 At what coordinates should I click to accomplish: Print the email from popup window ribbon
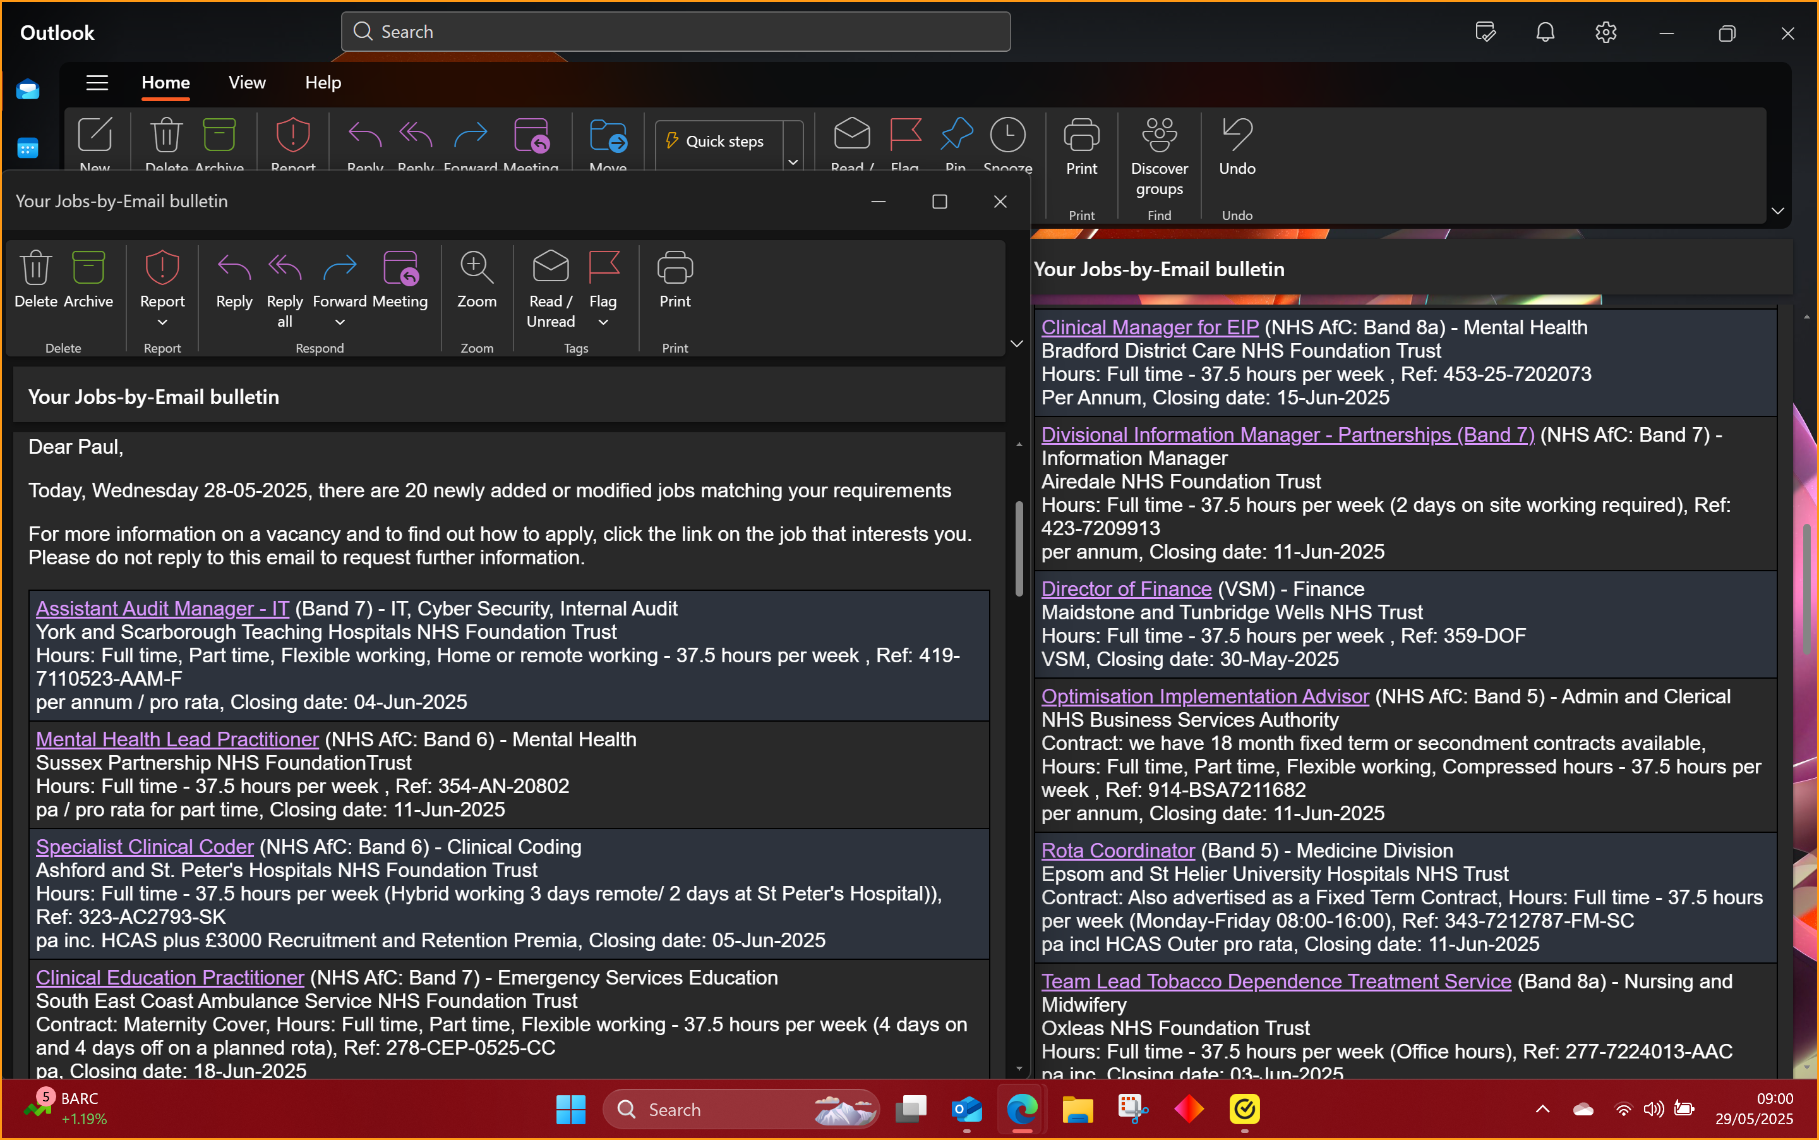click(x=675, y=268)
